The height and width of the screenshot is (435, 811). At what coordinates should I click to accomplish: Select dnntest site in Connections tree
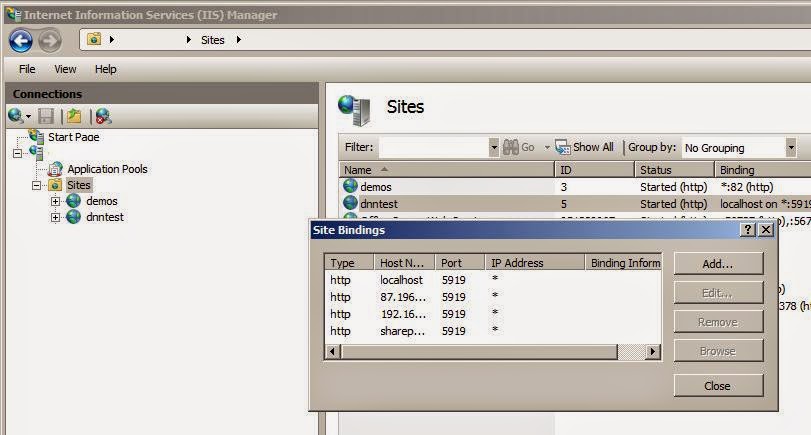click(105, 217)
